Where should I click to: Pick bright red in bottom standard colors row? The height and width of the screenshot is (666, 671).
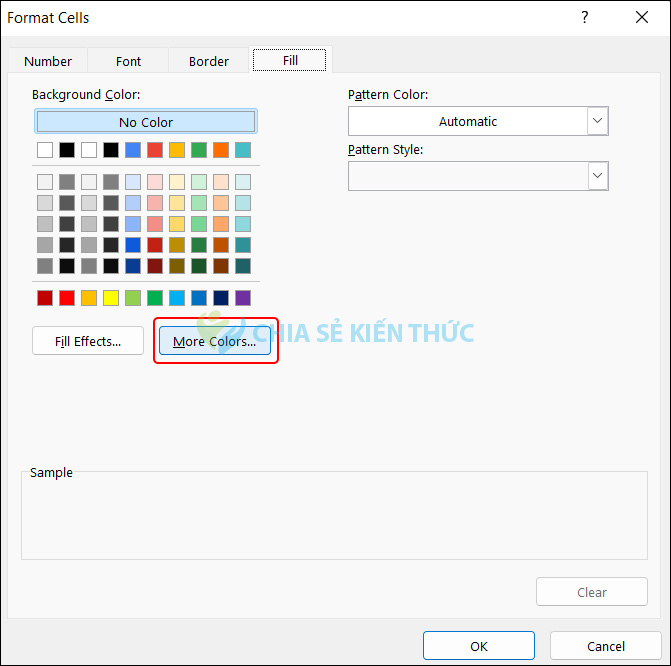(x=67, y=298)
